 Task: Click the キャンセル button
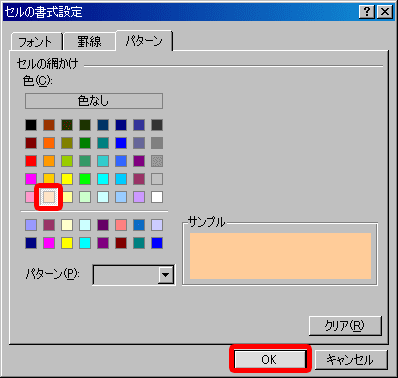pyautogui.click(x=351, y=359)
